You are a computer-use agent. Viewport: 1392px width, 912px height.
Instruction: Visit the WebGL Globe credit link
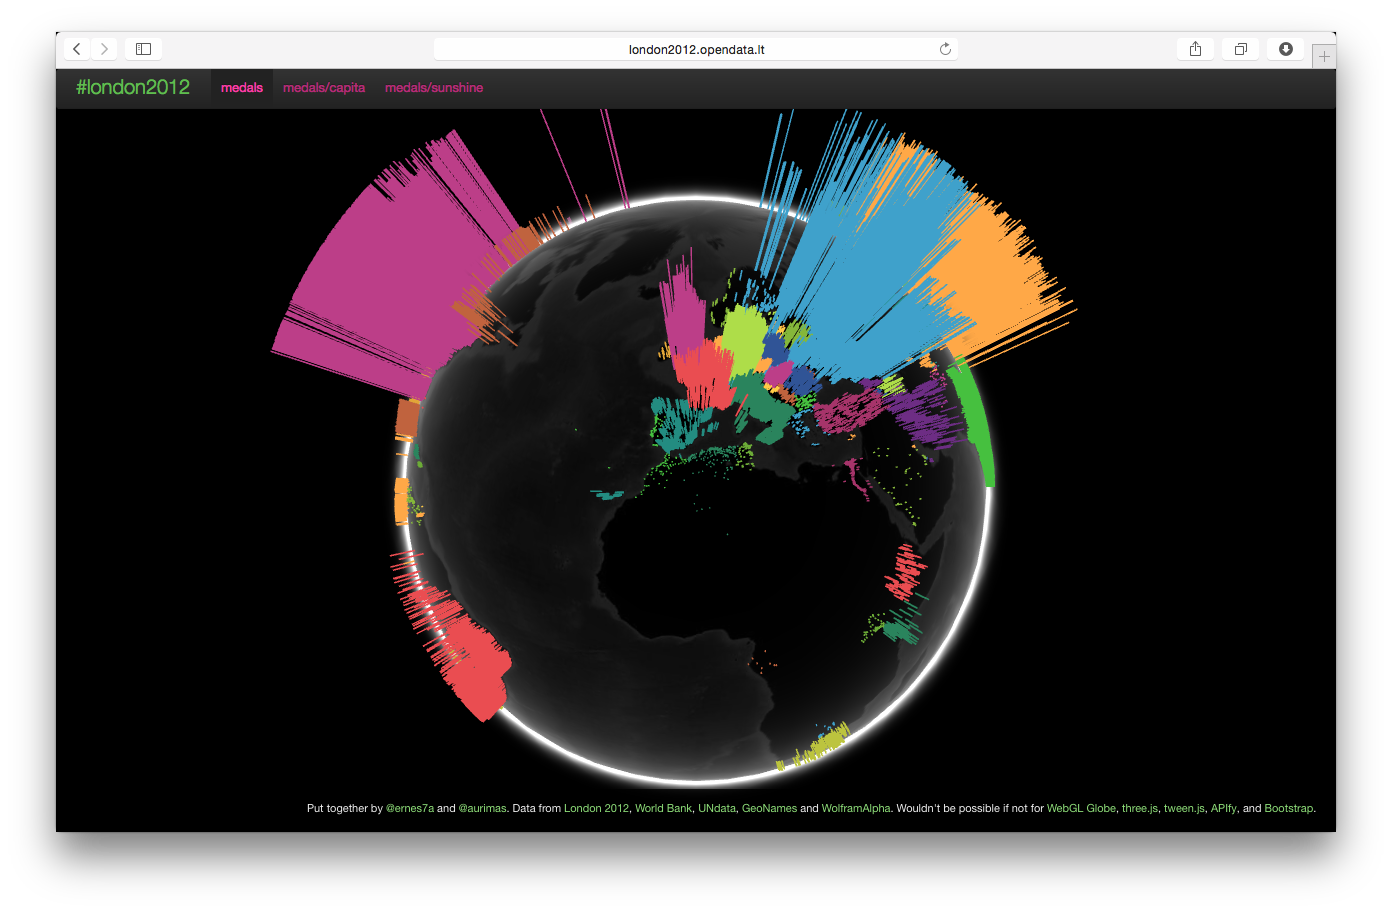click(1081, 808)
